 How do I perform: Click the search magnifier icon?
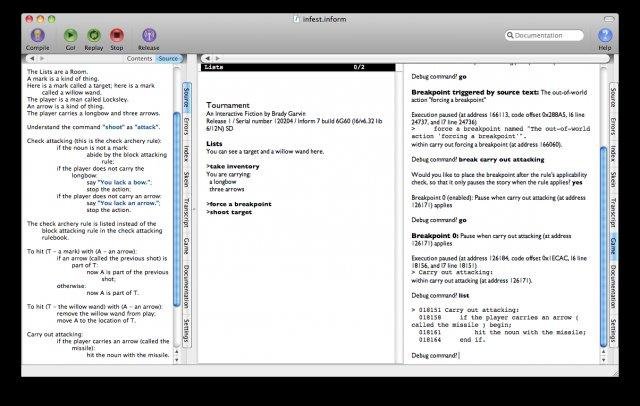pos(510,35)
